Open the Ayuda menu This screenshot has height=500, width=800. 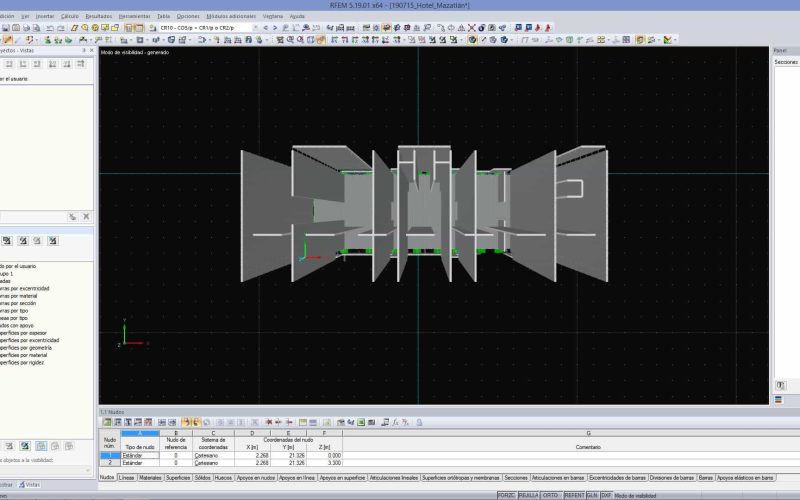point(297,16)
